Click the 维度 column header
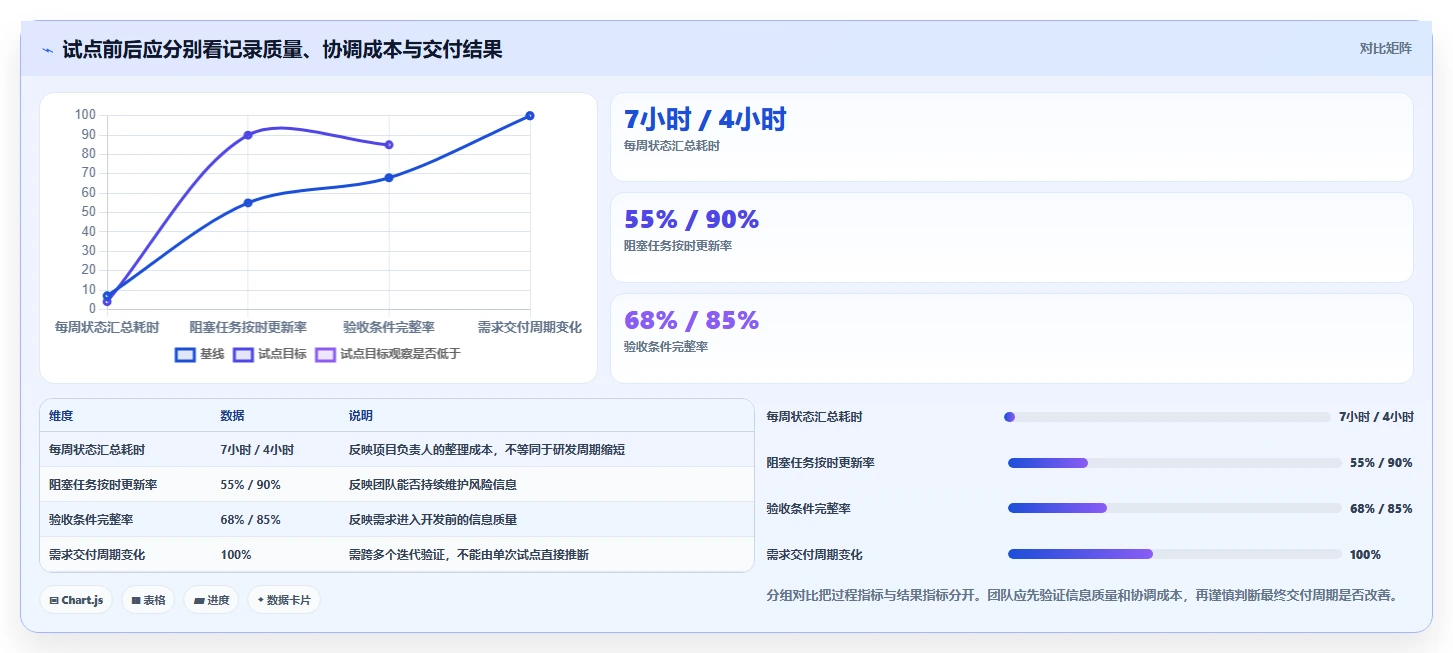The height and width of the screenshot is (653, 1453). coord(61,416)
